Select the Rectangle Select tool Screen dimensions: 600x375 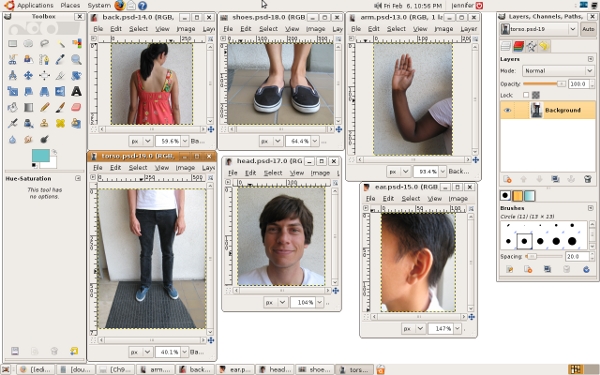point(13,43)
